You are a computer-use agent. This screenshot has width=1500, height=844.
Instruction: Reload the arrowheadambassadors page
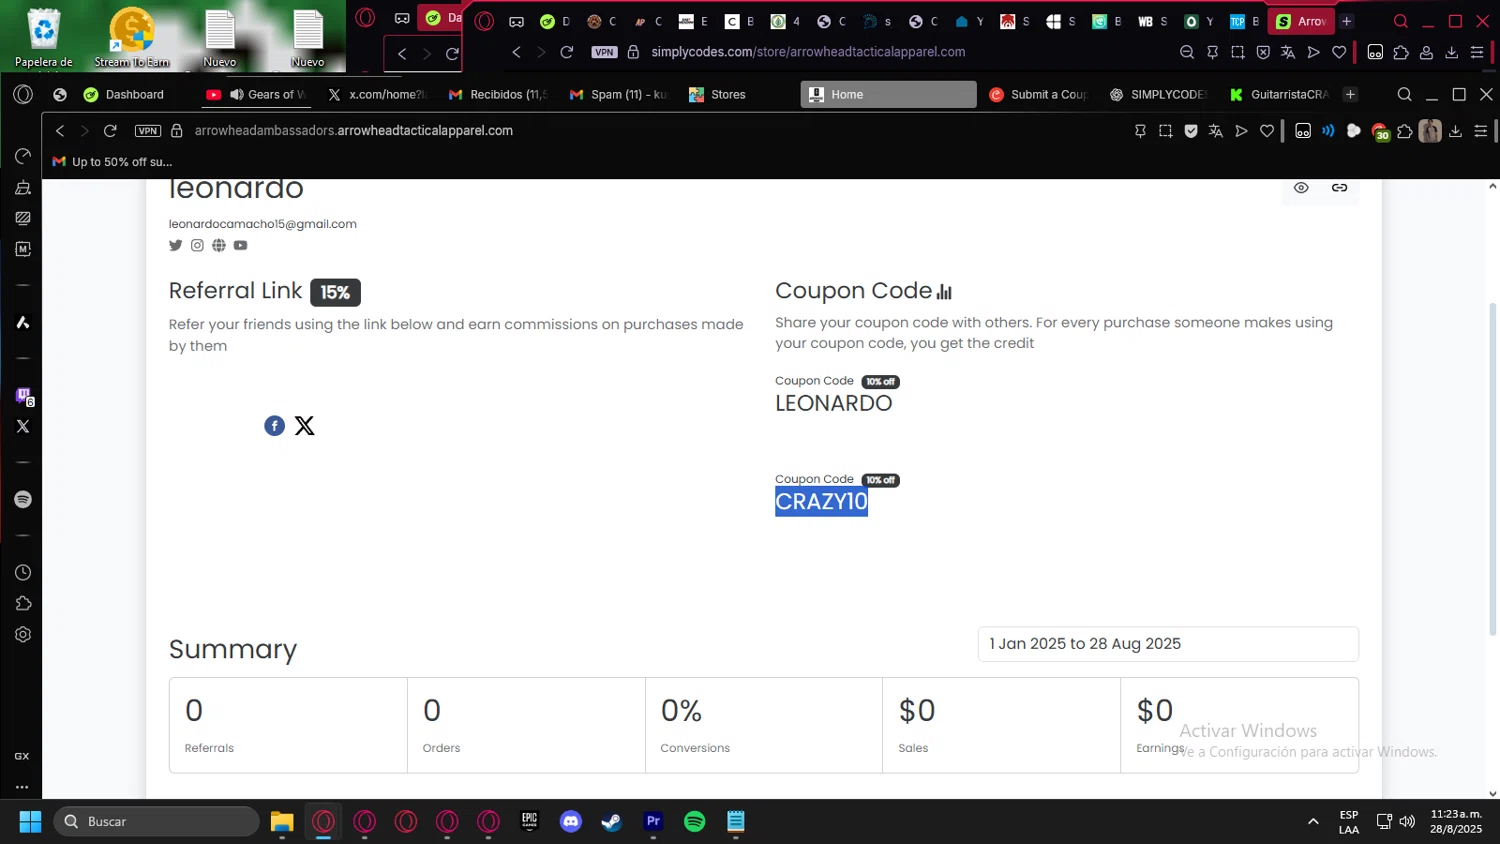(x=110, y=131)
